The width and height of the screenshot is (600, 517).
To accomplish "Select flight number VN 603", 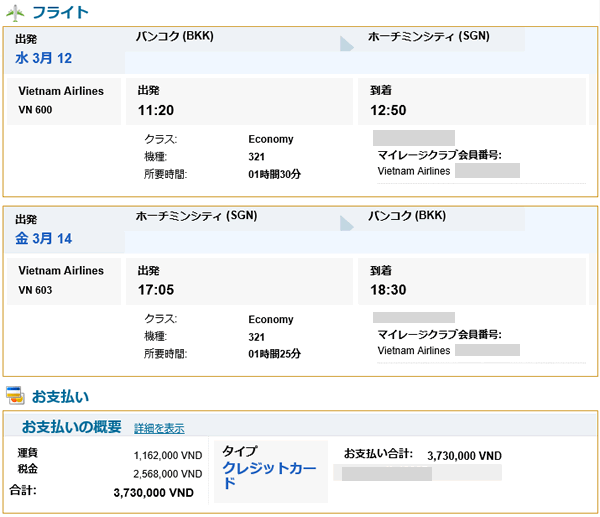I will click(x=35, y=290).
